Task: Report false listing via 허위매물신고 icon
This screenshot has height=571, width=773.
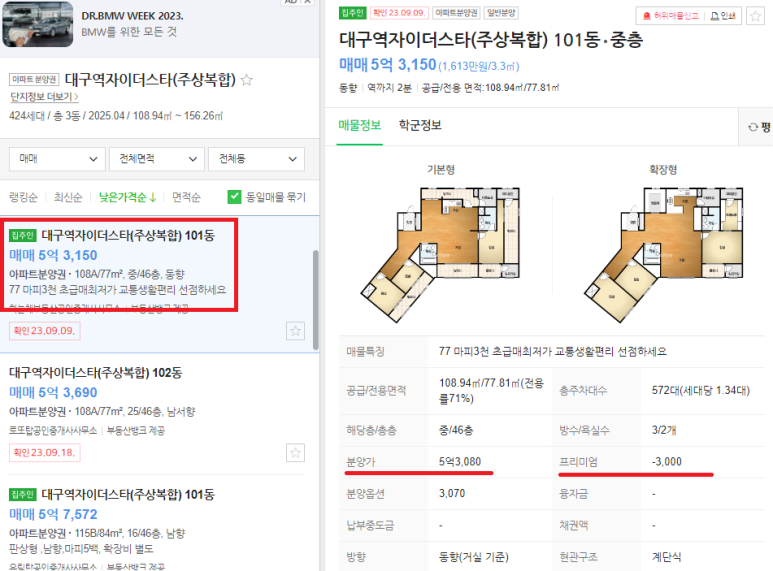Action: coord(647,16)
